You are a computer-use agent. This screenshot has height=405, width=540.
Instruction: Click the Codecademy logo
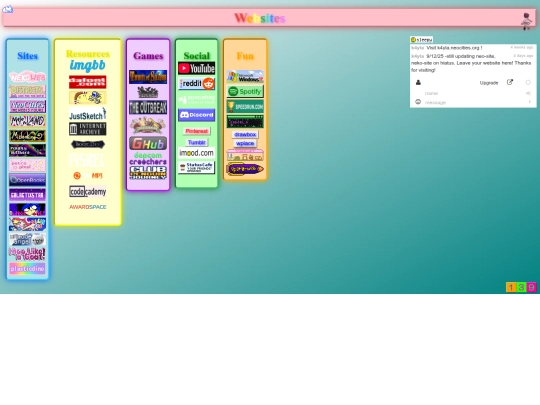tap(87, 191)
